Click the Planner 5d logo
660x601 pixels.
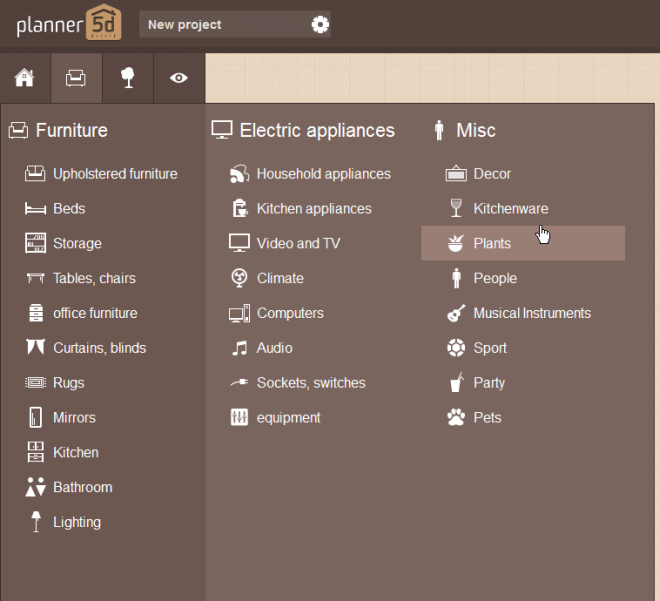(69, 24)
